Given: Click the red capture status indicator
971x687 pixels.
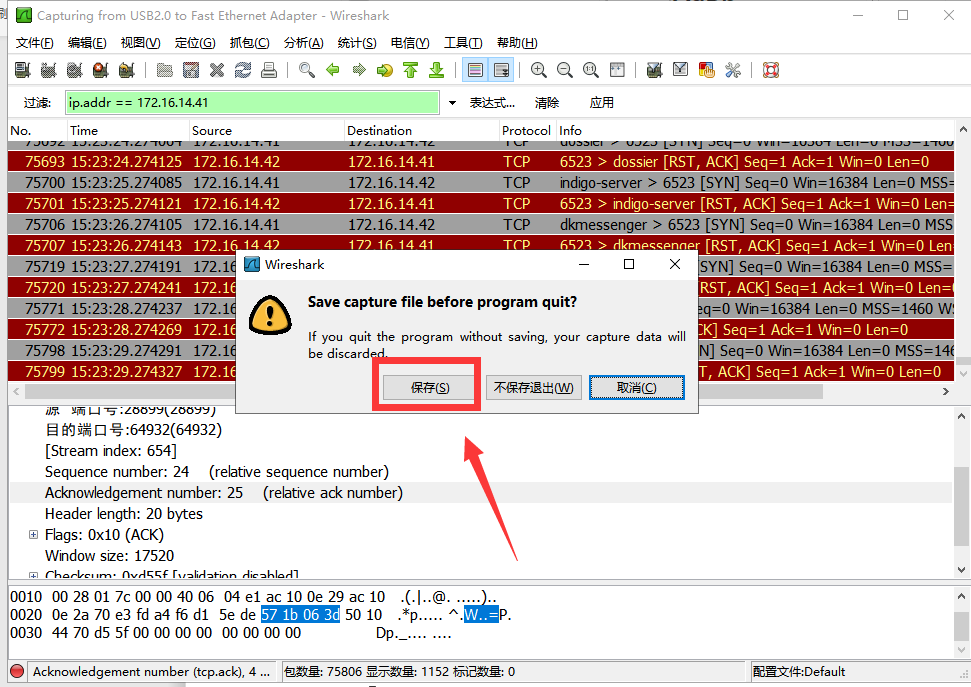Looking at the screenshot, I should pos(17,671).
